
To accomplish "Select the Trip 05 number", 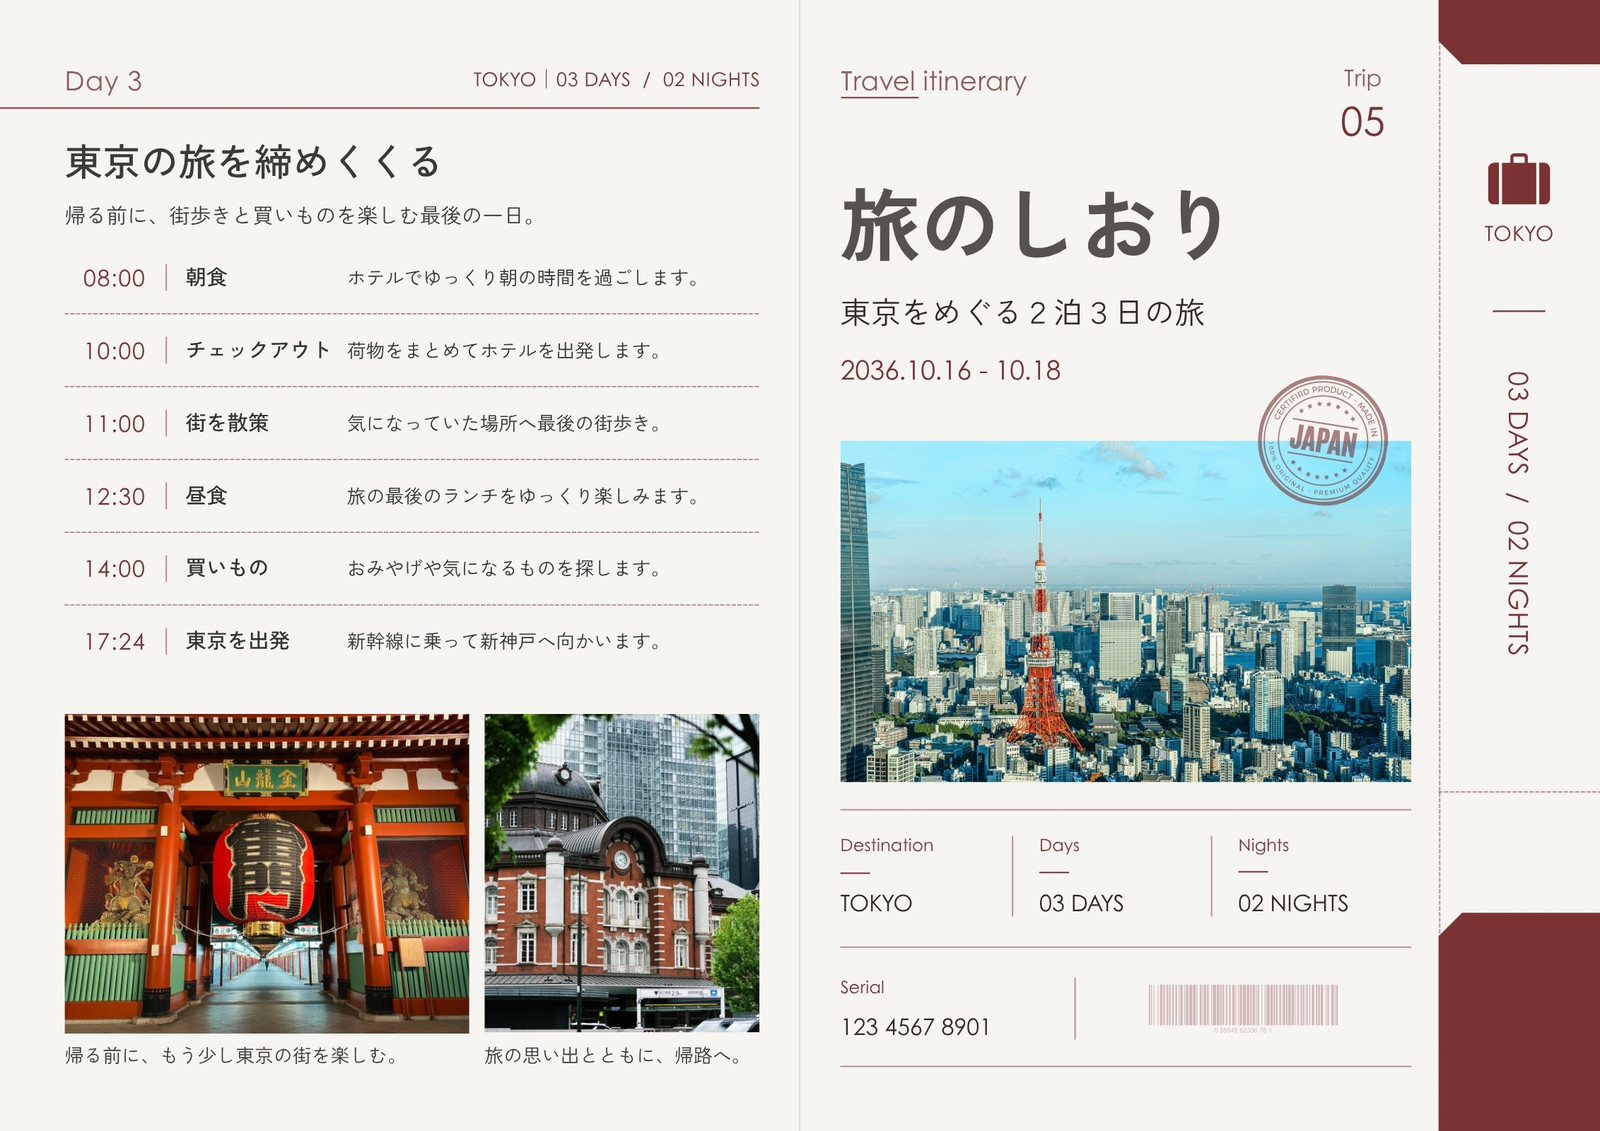I will [1362, 122].
